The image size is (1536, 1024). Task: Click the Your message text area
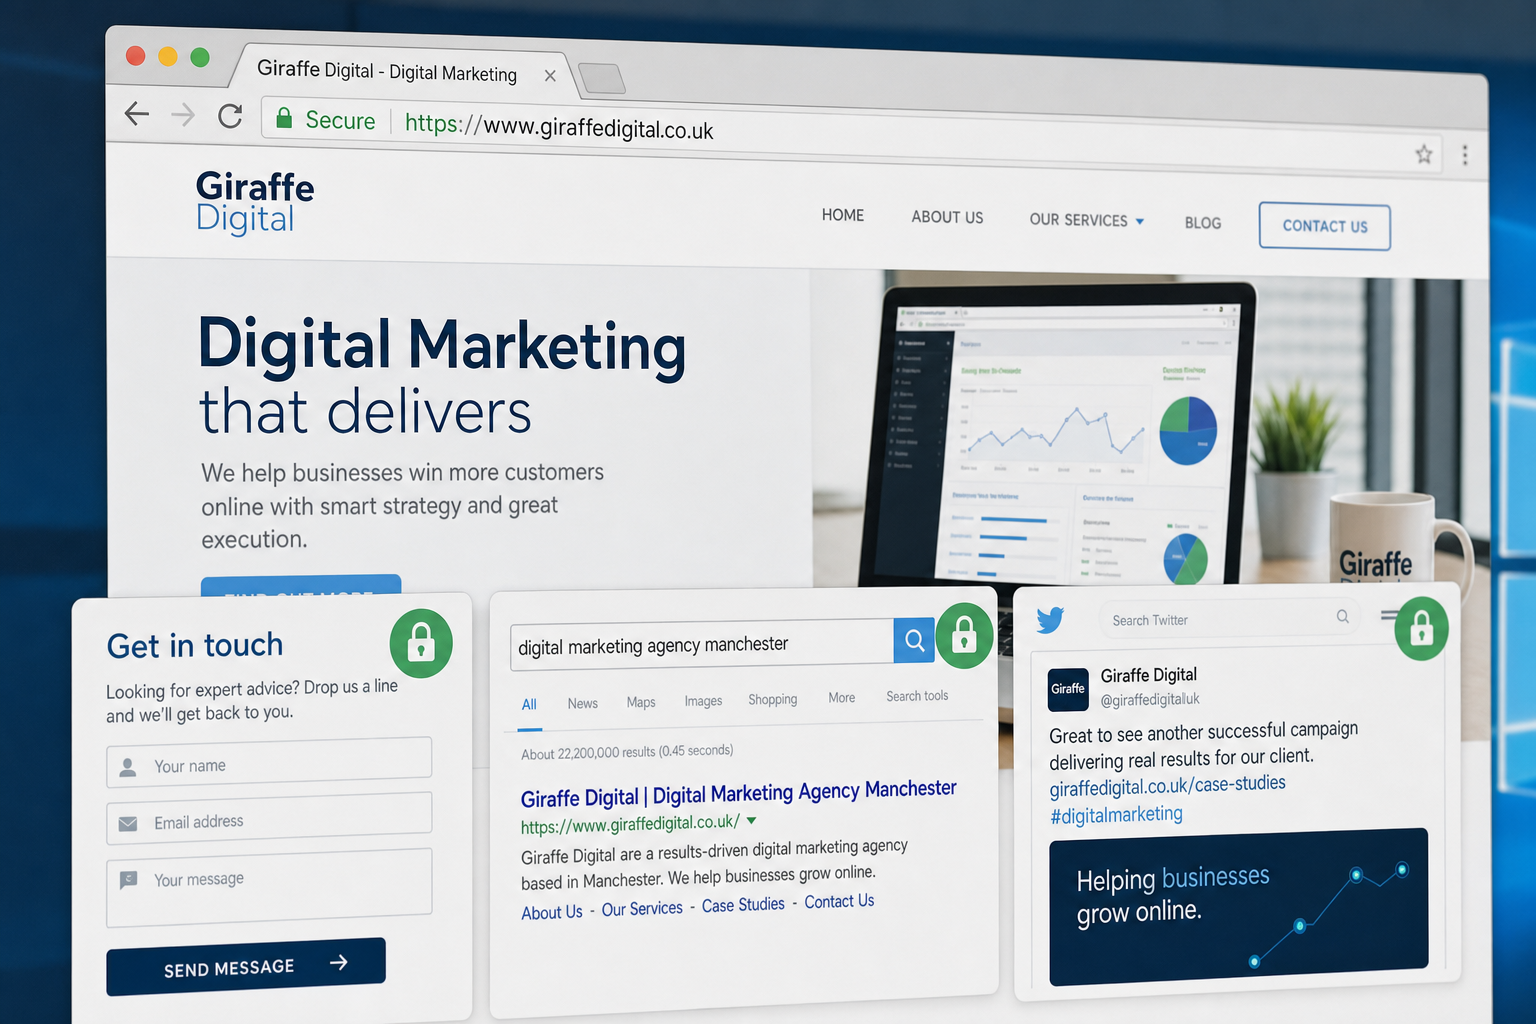click(x=269, y=888)
